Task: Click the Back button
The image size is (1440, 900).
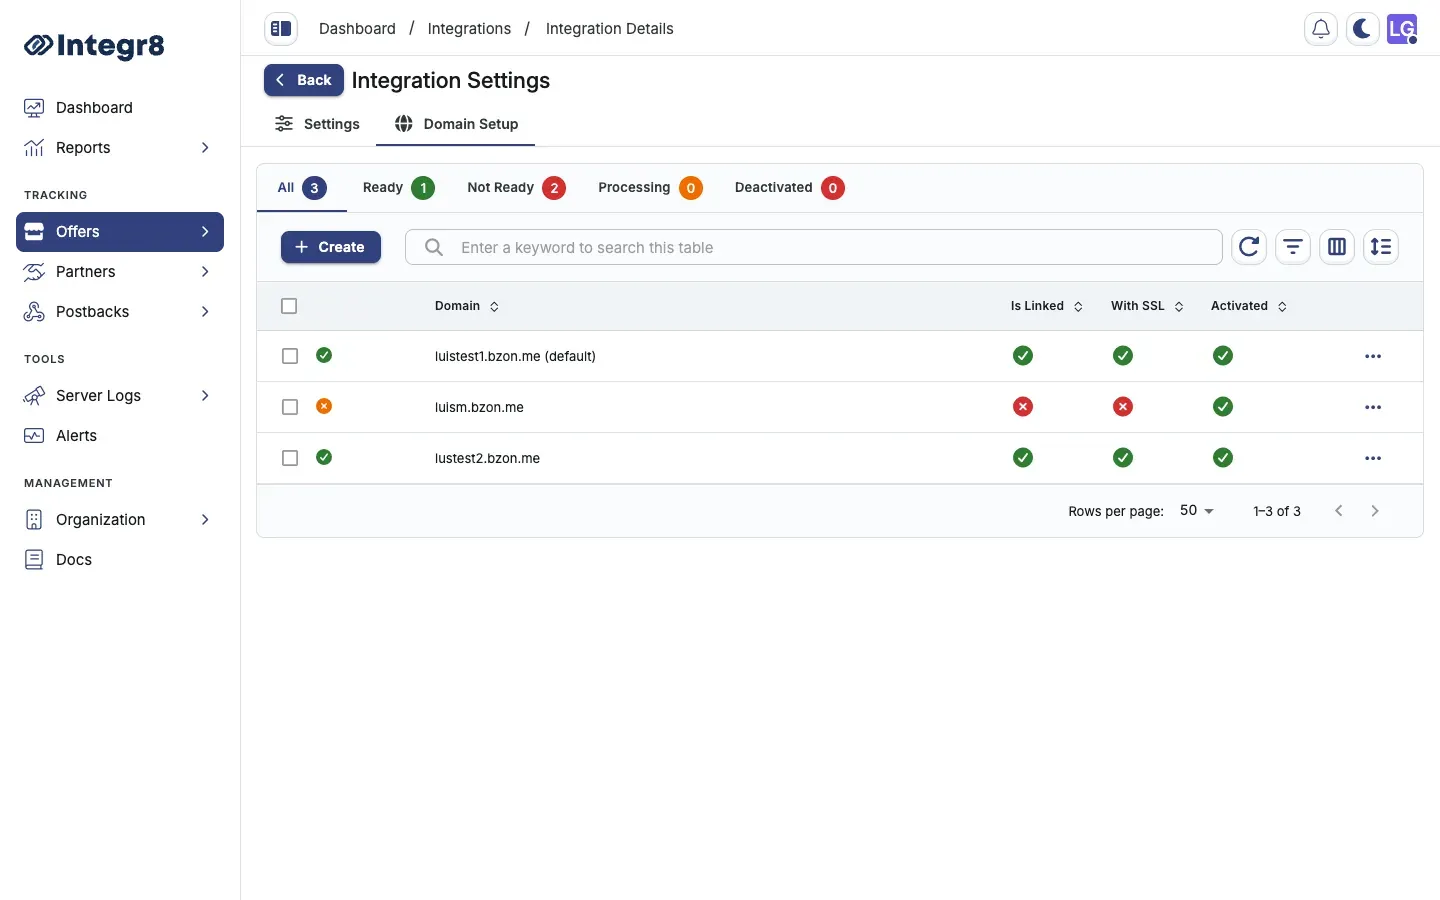Action: pyautogui.click(x=304, y=80)
